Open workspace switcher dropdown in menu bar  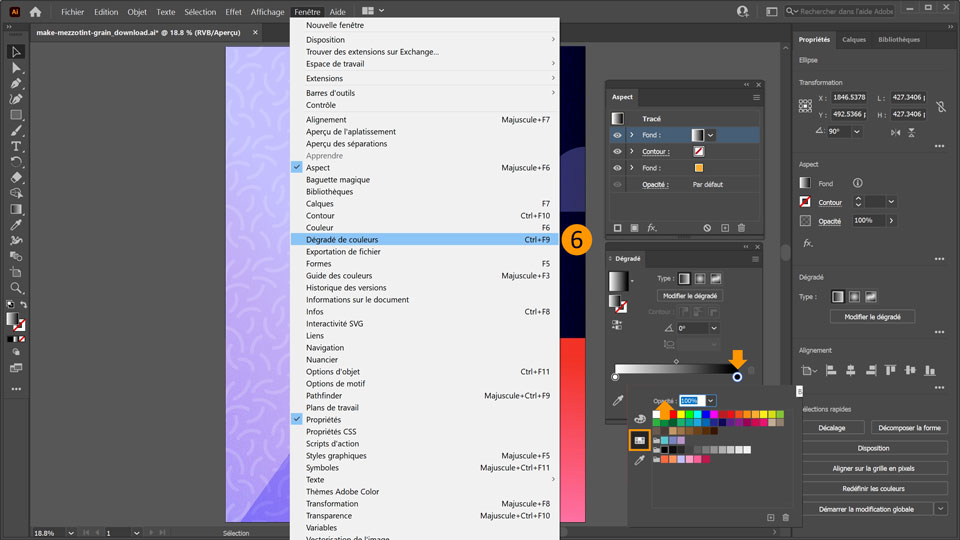pyautogui.click(x=372, y=11)
